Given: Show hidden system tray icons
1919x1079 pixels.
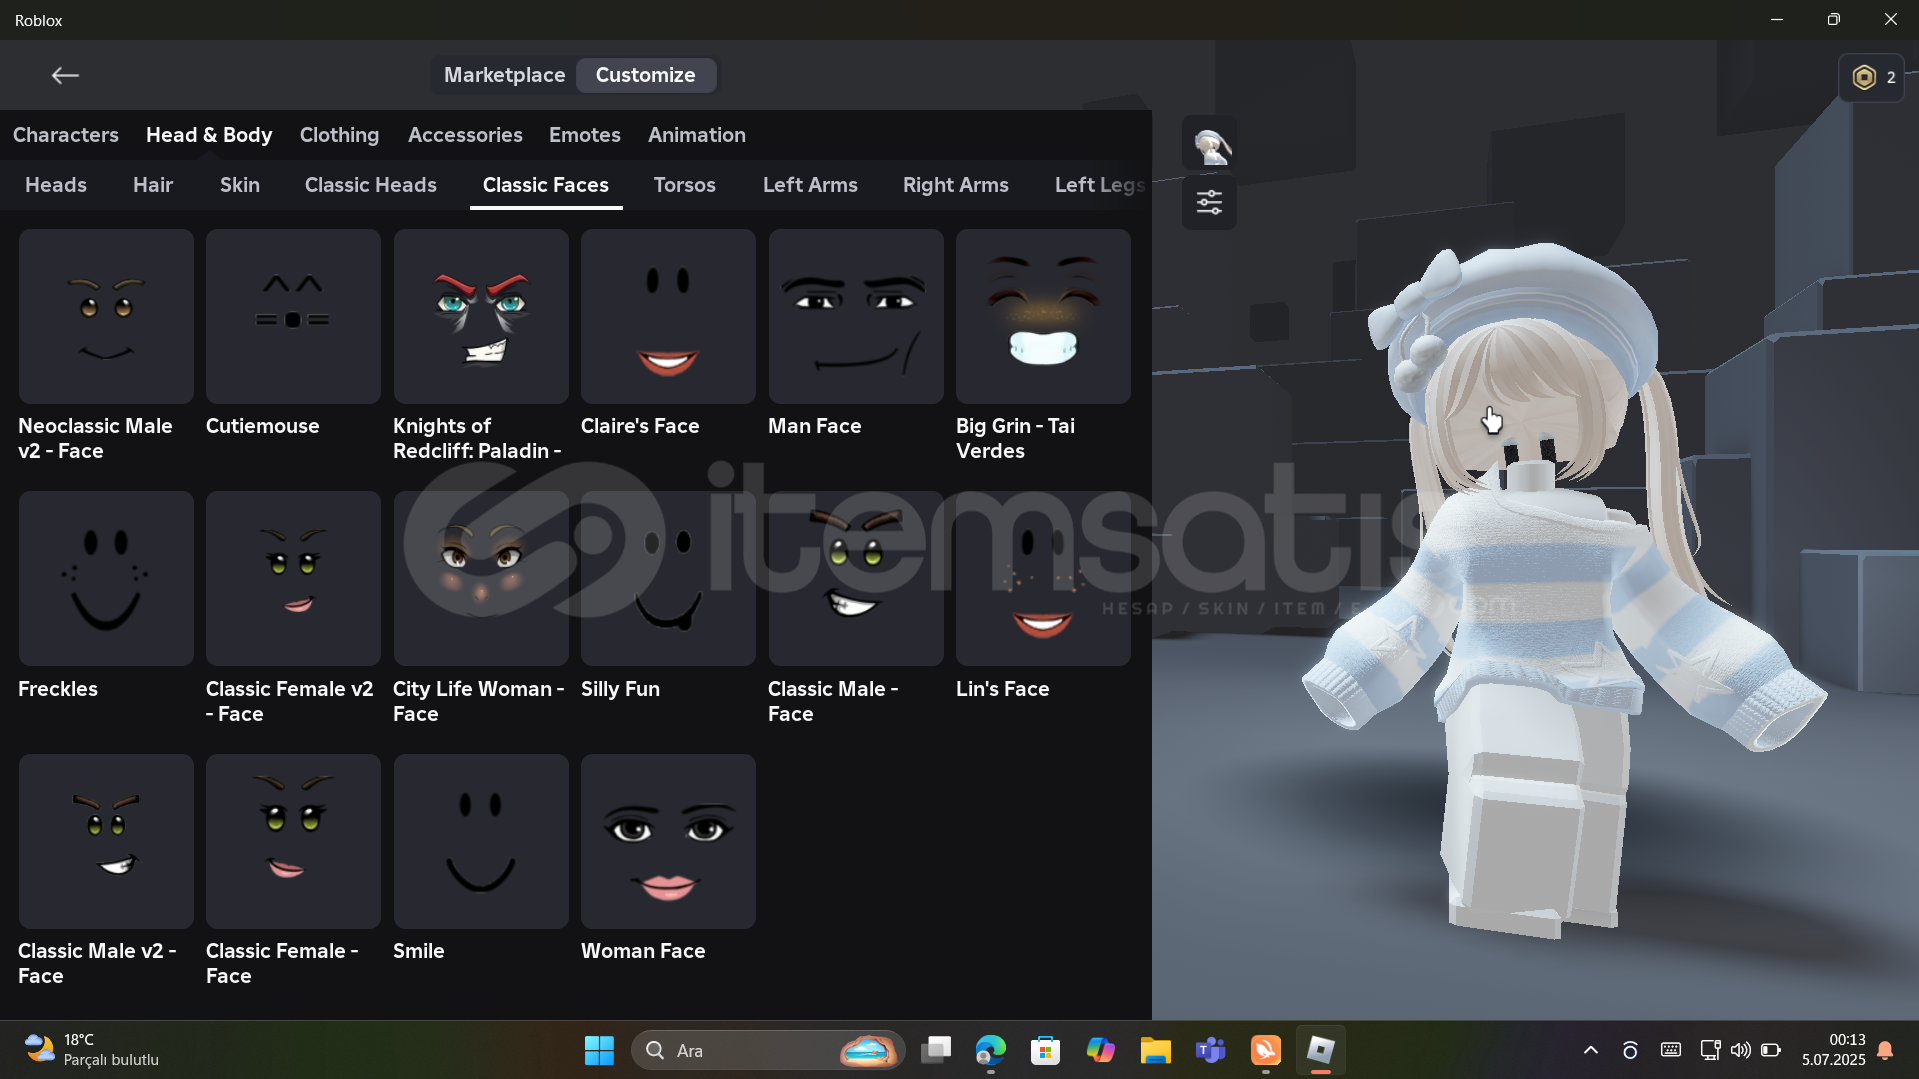Looking at the screenshot, I should click(x=1590, y=1050).
